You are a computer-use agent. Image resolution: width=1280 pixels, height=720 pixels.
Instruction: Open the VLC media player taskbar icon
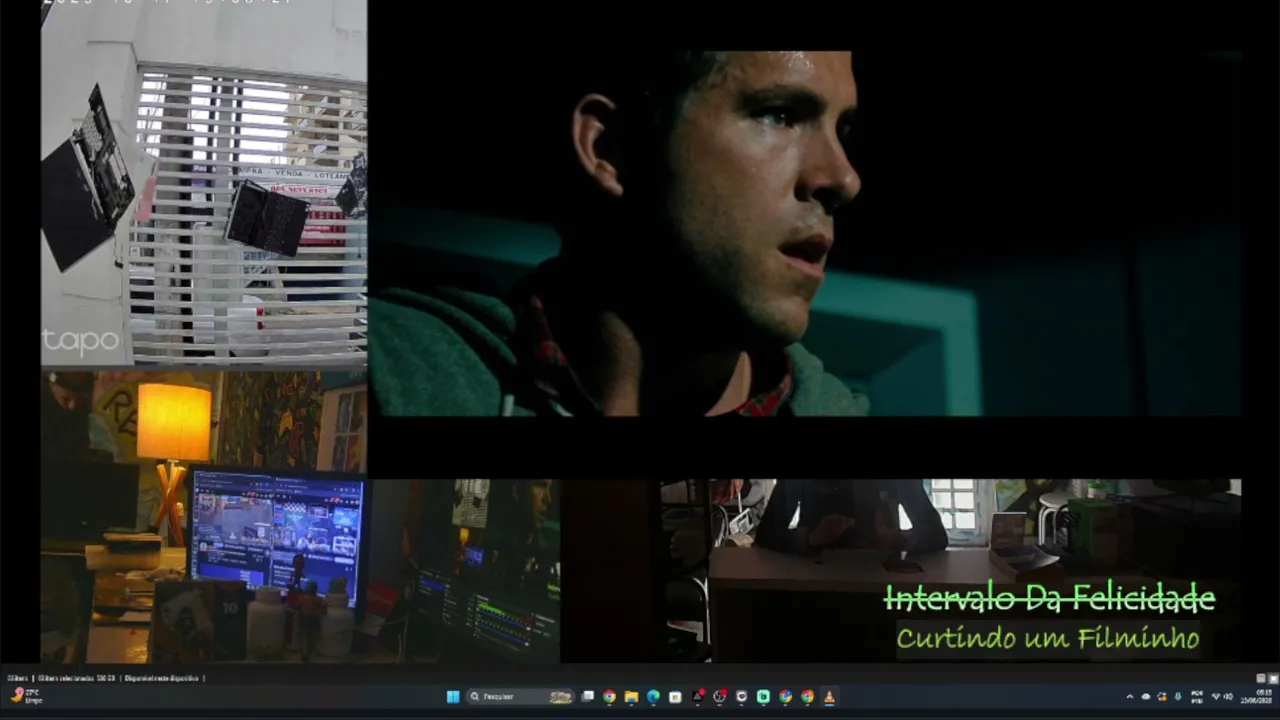829,697
